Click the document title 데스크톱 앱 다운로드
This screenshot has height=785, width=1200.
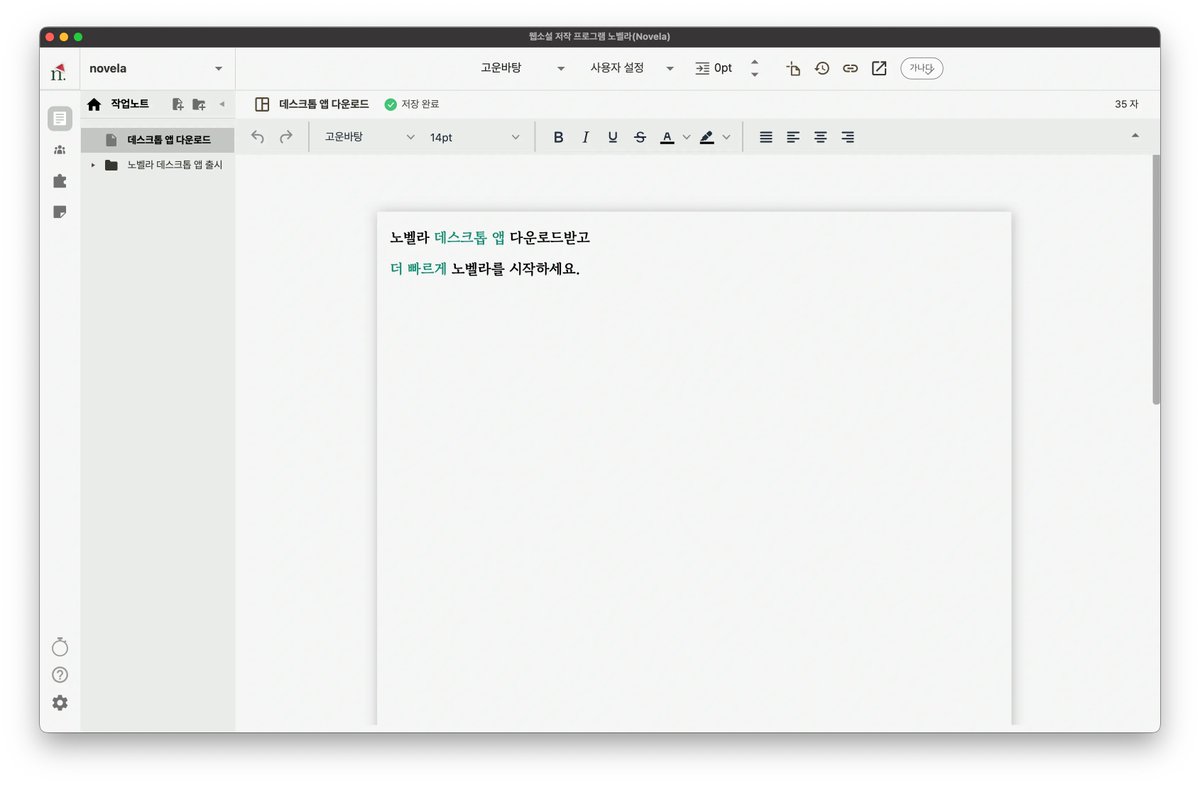(x=324, y=104)
